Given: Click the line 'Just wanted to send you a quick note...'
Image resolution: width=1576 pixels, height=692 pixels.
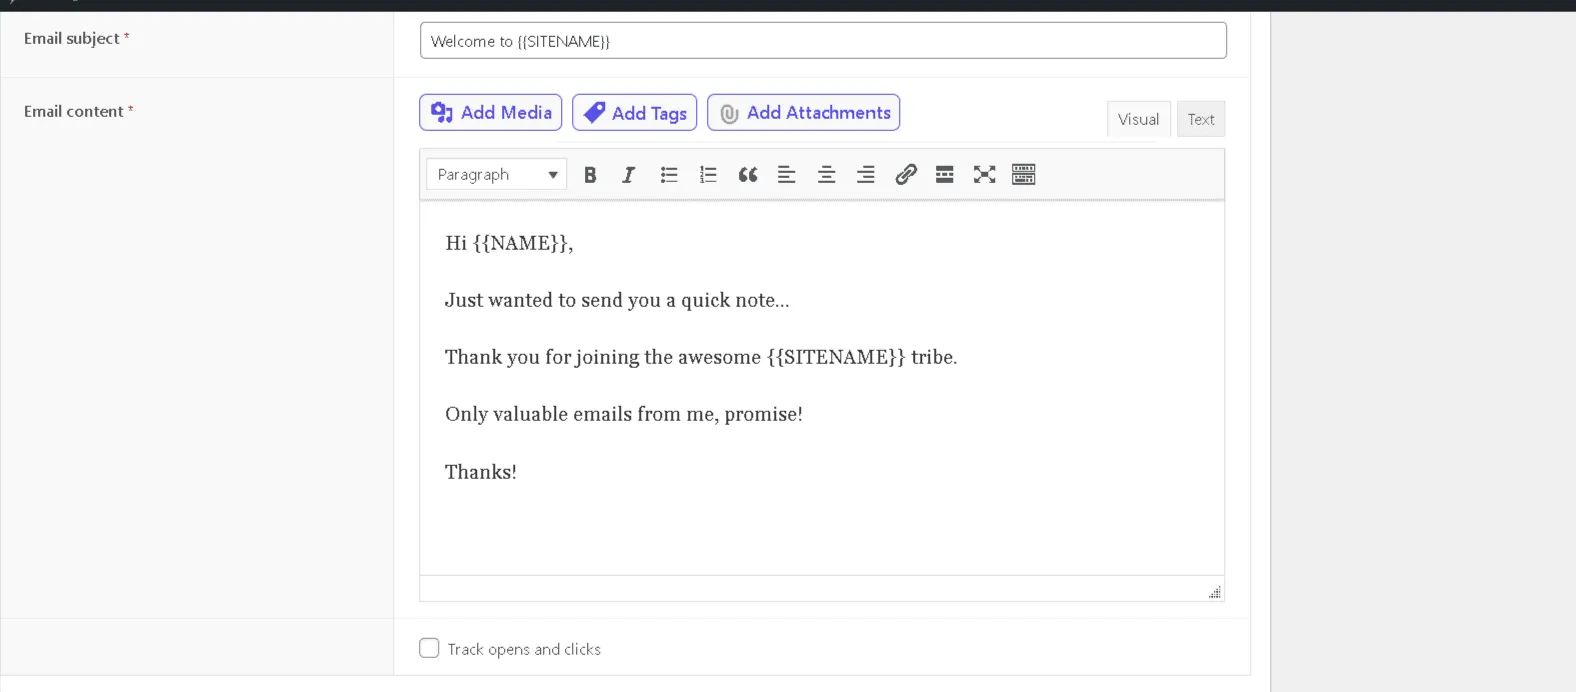Looking at the screenshot, I should pos(617,300).
